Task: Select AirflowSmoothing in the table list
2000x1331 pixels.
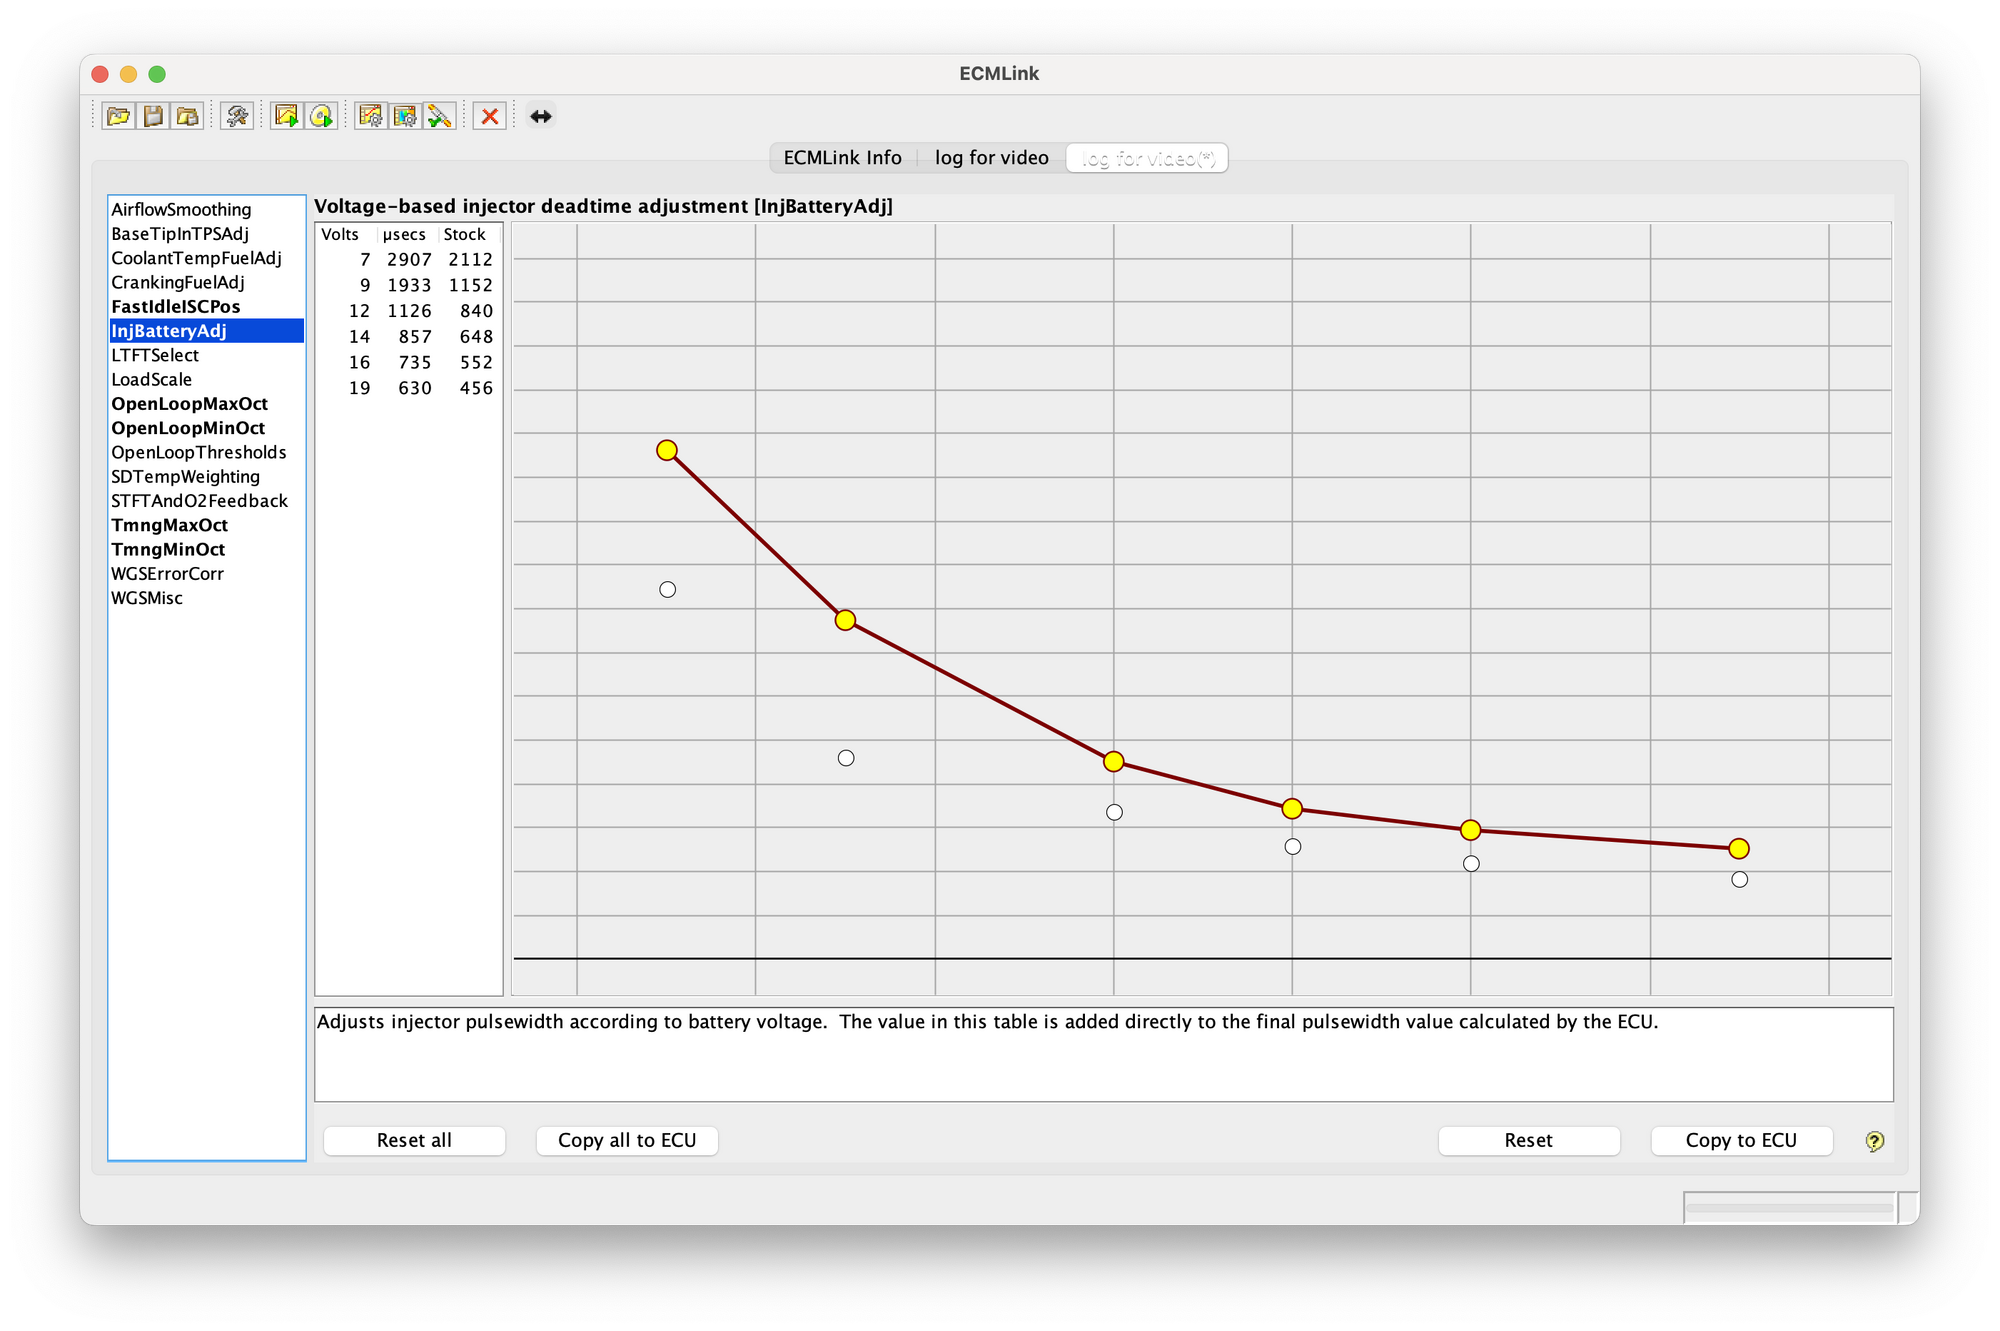Action: (206, 209)
